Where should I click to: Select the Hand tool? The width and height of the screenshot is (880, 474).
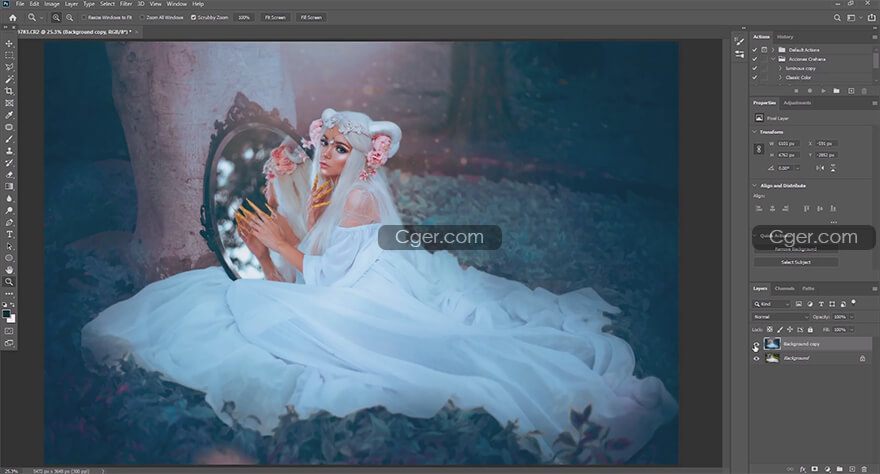tap(9, 270)
